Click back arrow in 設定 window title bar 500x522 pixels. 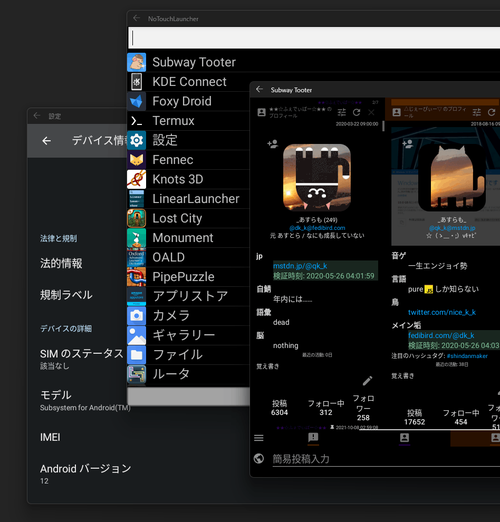(37, 116)
